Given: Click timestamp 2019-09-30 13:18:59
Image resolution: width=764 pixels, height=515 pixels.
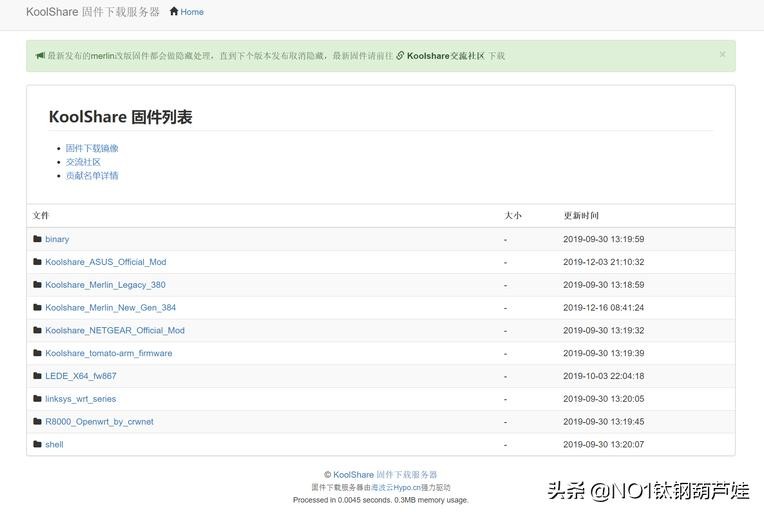Looking at the screenshot, I should point(604,285).
